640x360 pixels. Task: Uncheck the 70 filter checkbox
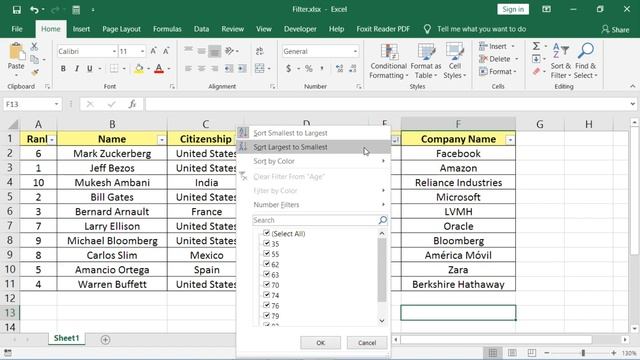267,284
